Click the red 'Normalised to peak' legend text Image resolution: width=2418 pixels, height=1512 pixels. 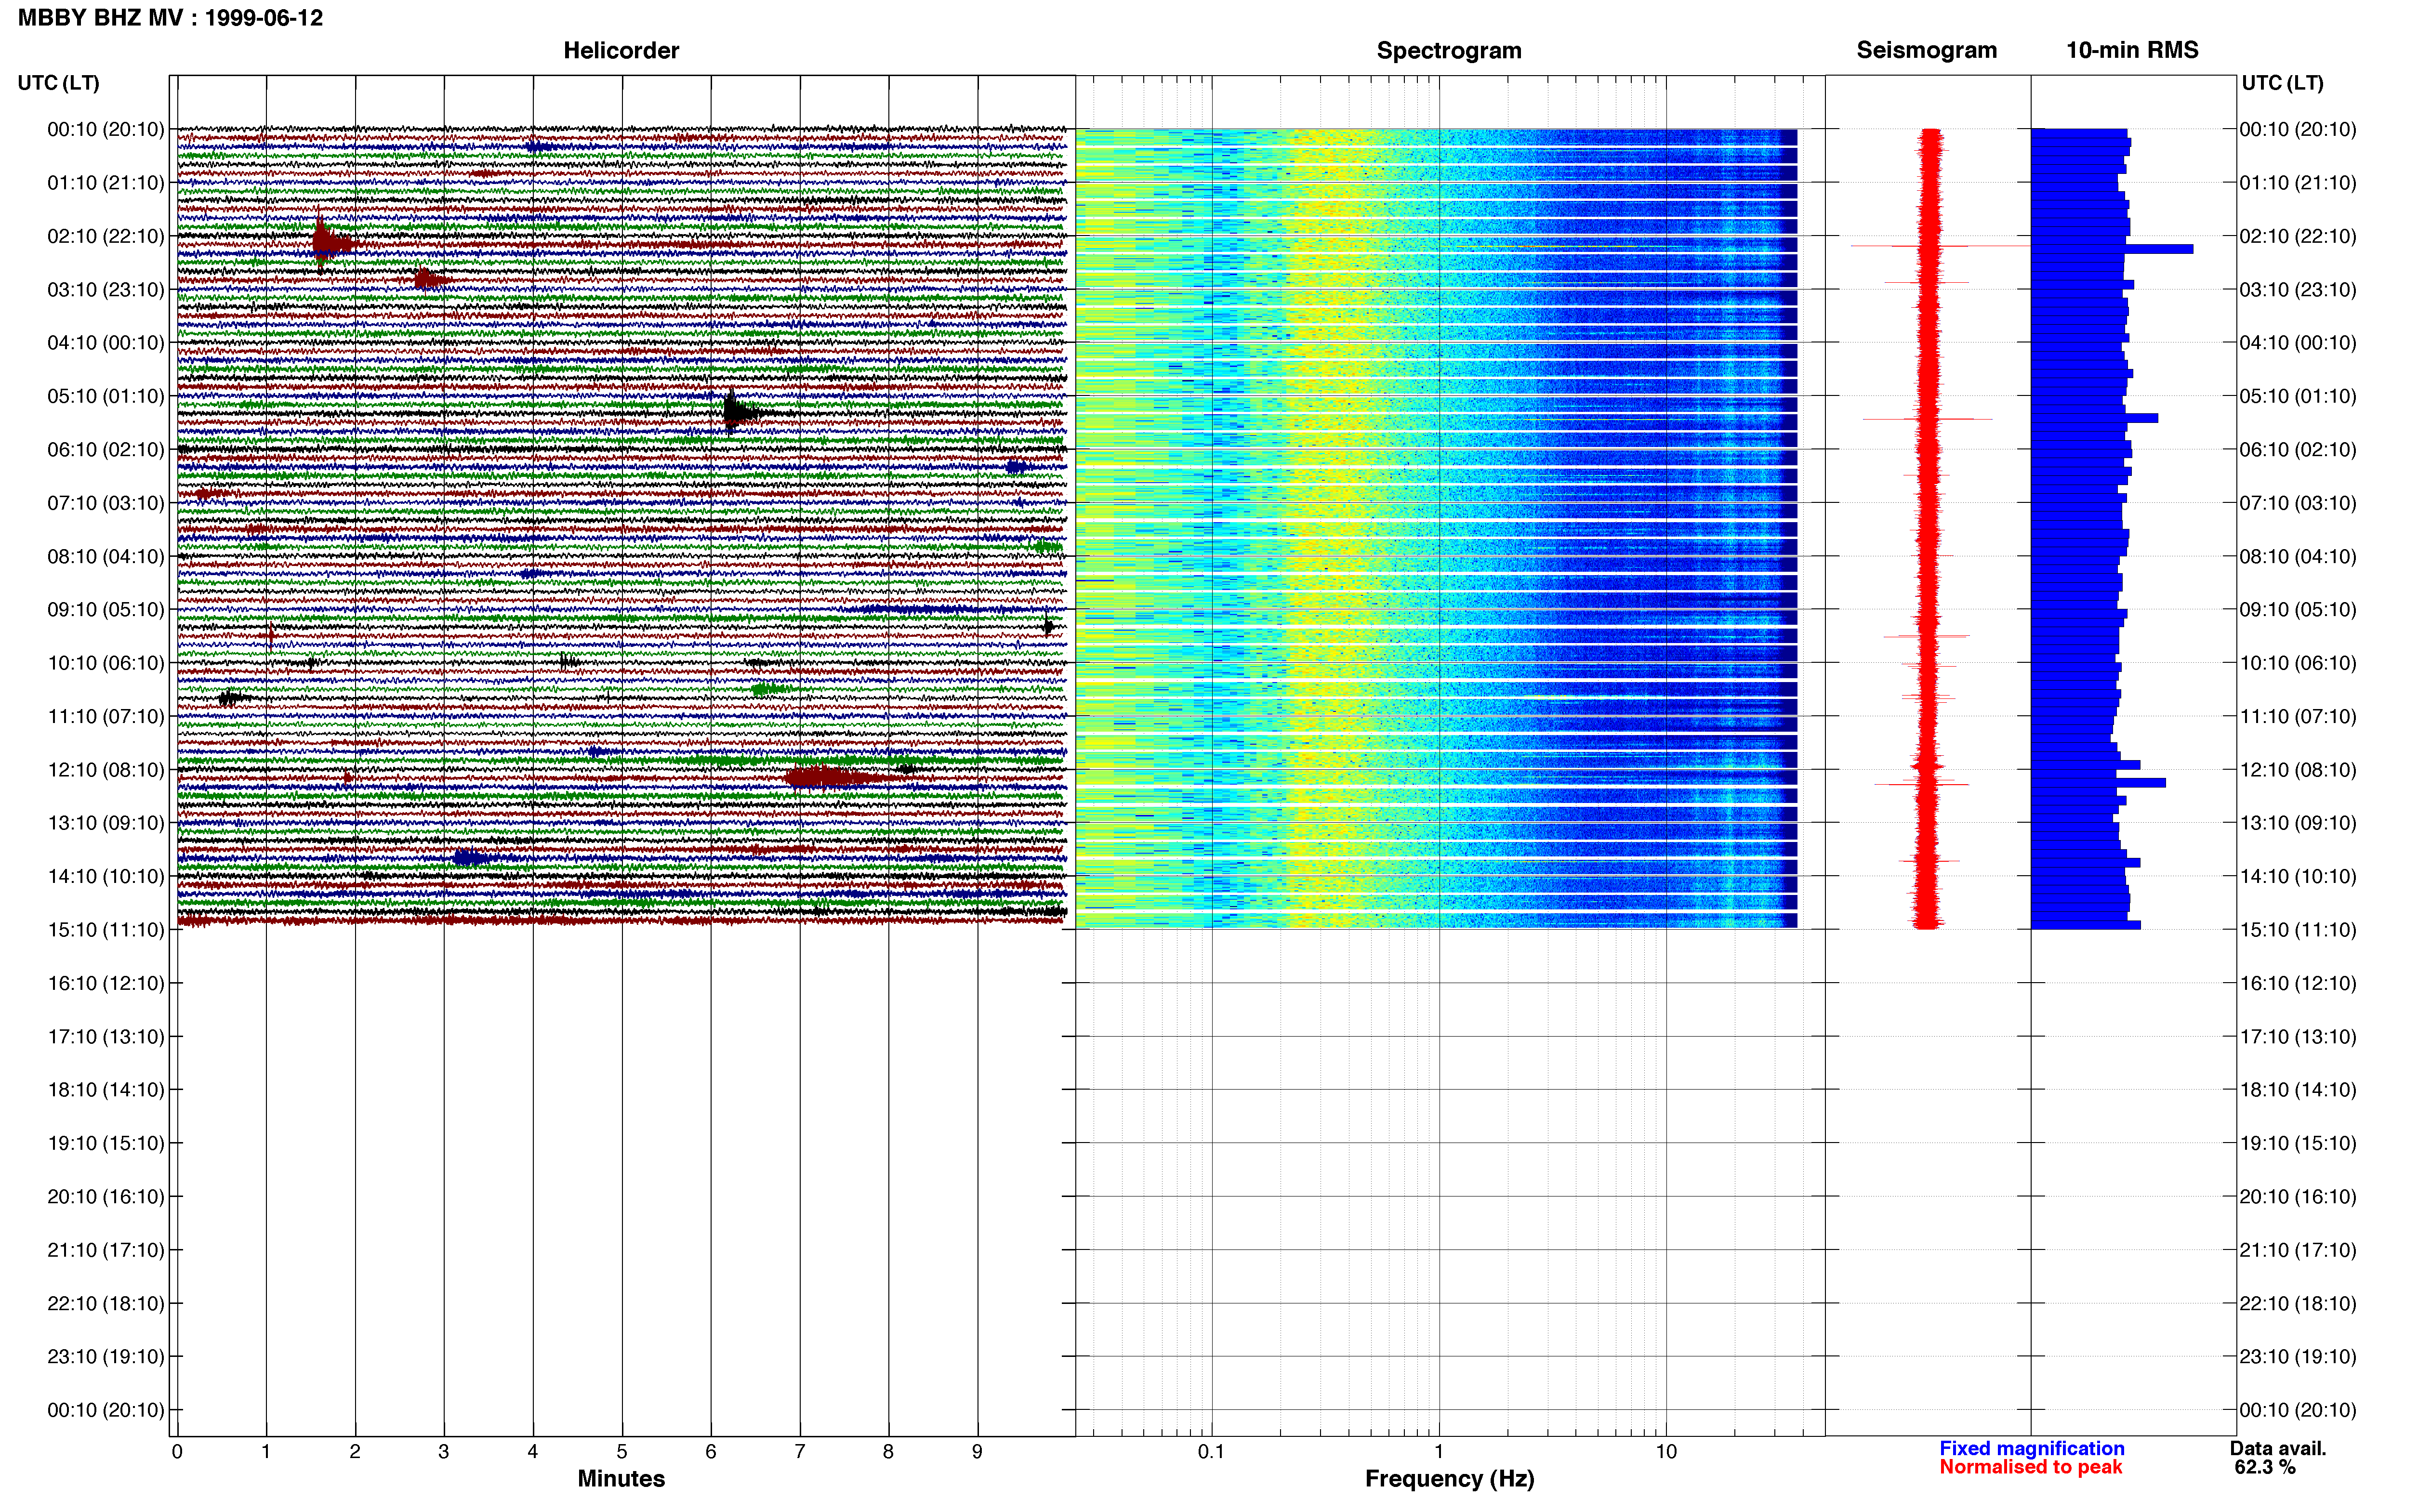2030,1467
